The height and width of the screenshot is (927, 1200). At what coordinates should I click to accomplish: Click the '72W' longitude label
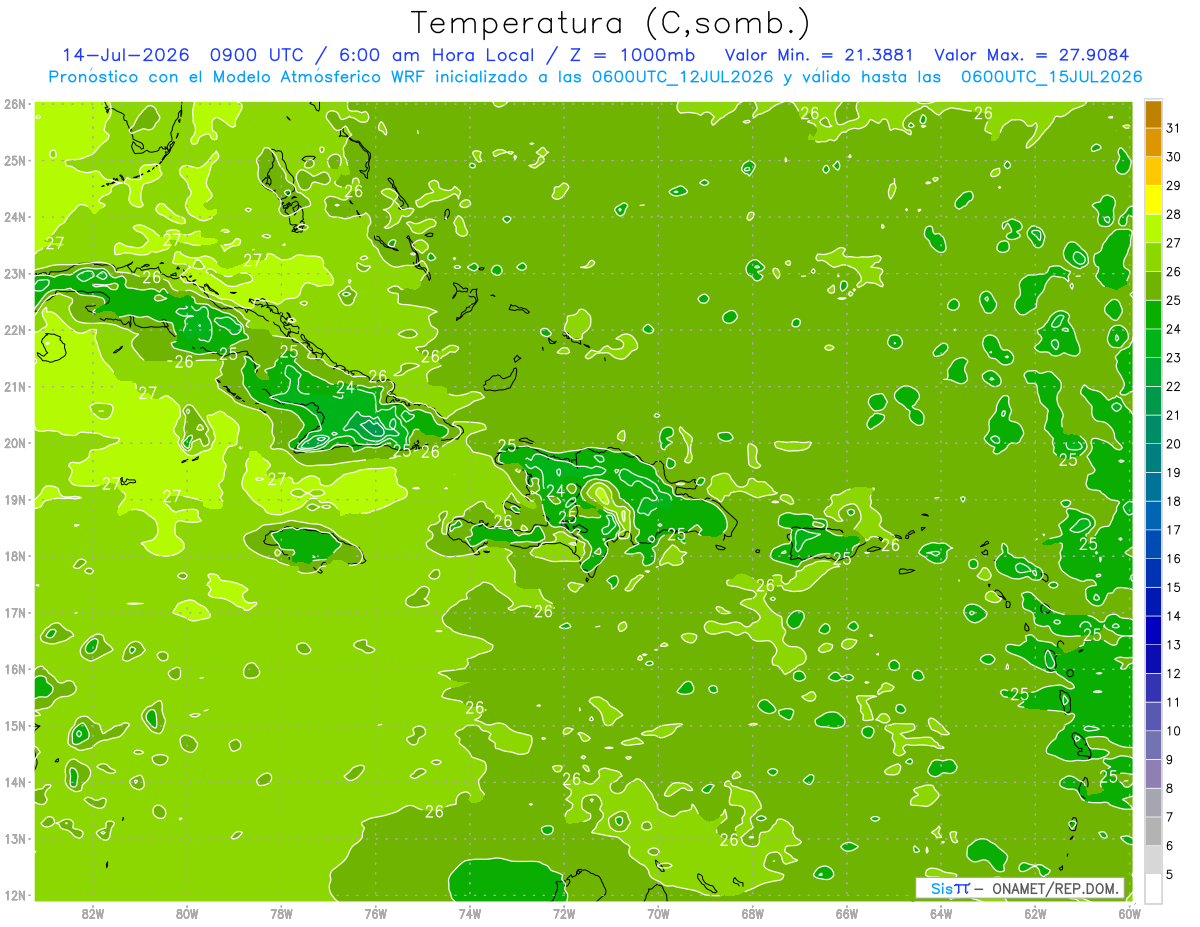pyautogui.click(x=564, y=913)
